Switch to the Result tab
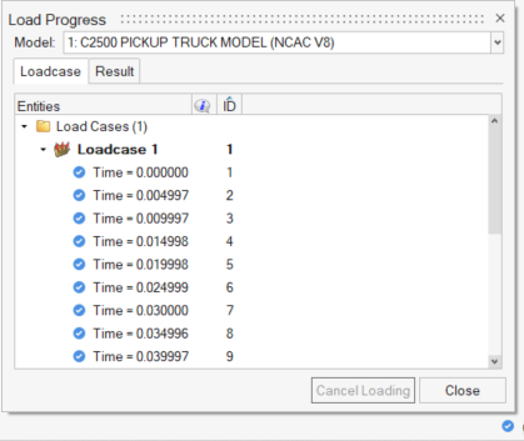524x441 pixels. 114,71
